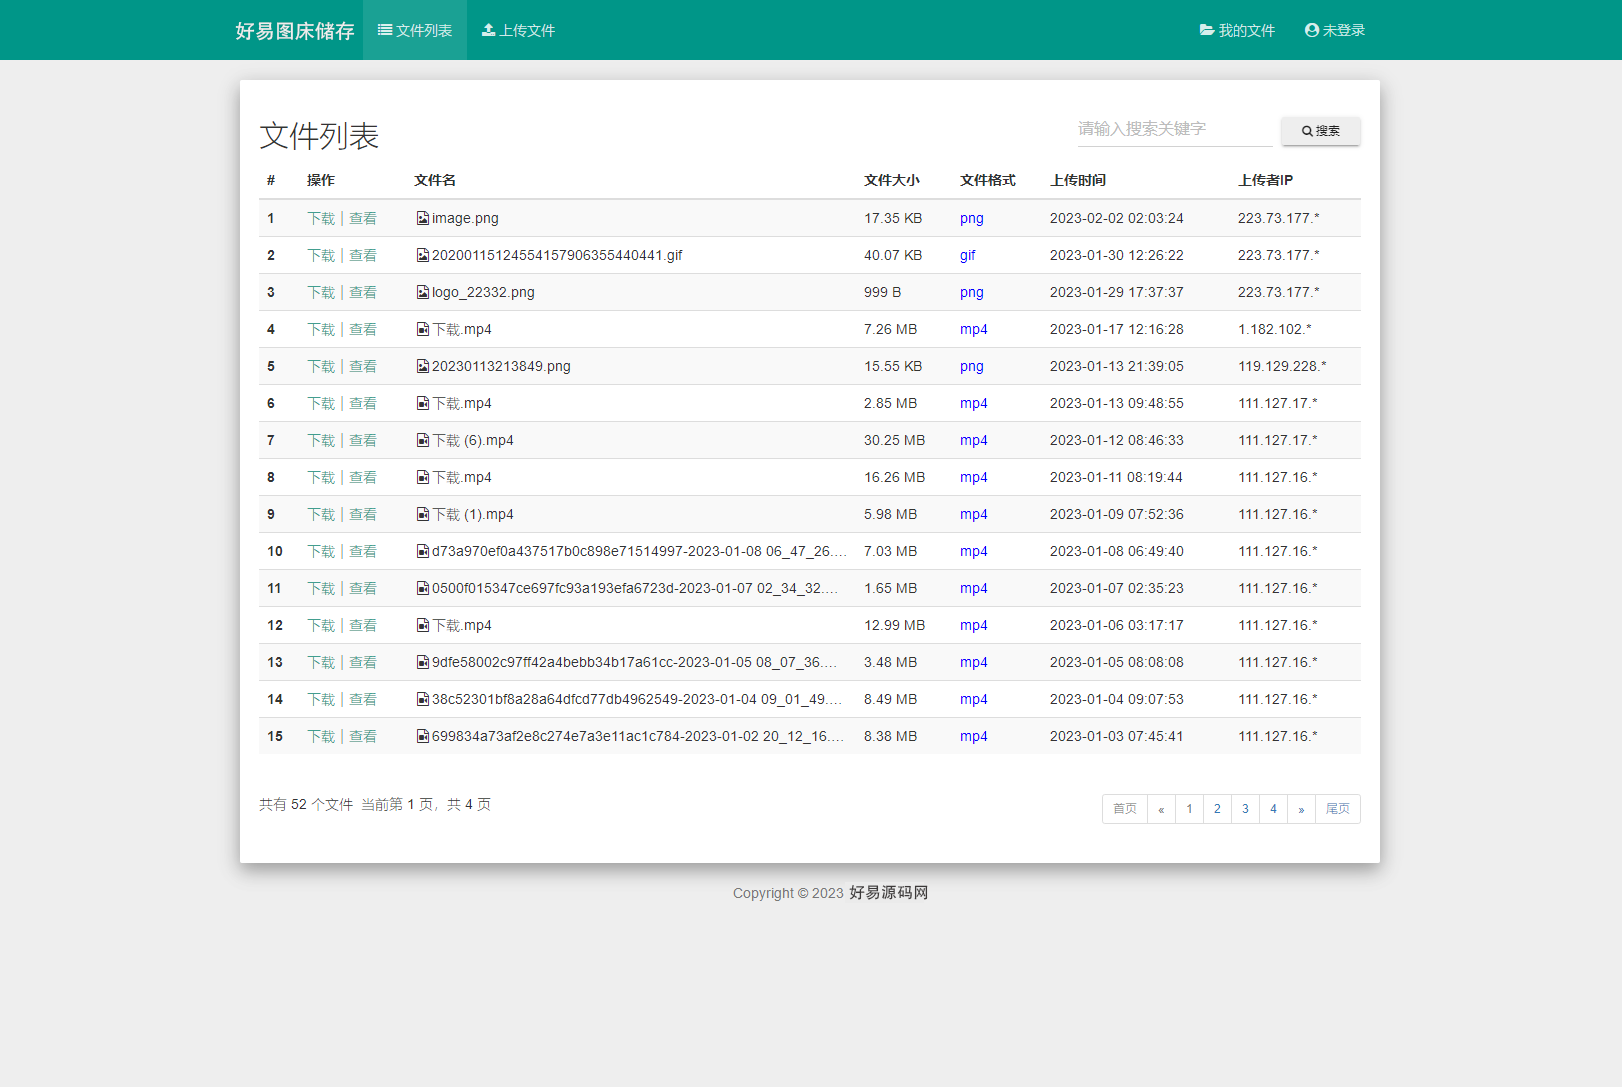1622x1087 pixels.
Task: Click the 文件大小 column header
Action: coord(892,180)
